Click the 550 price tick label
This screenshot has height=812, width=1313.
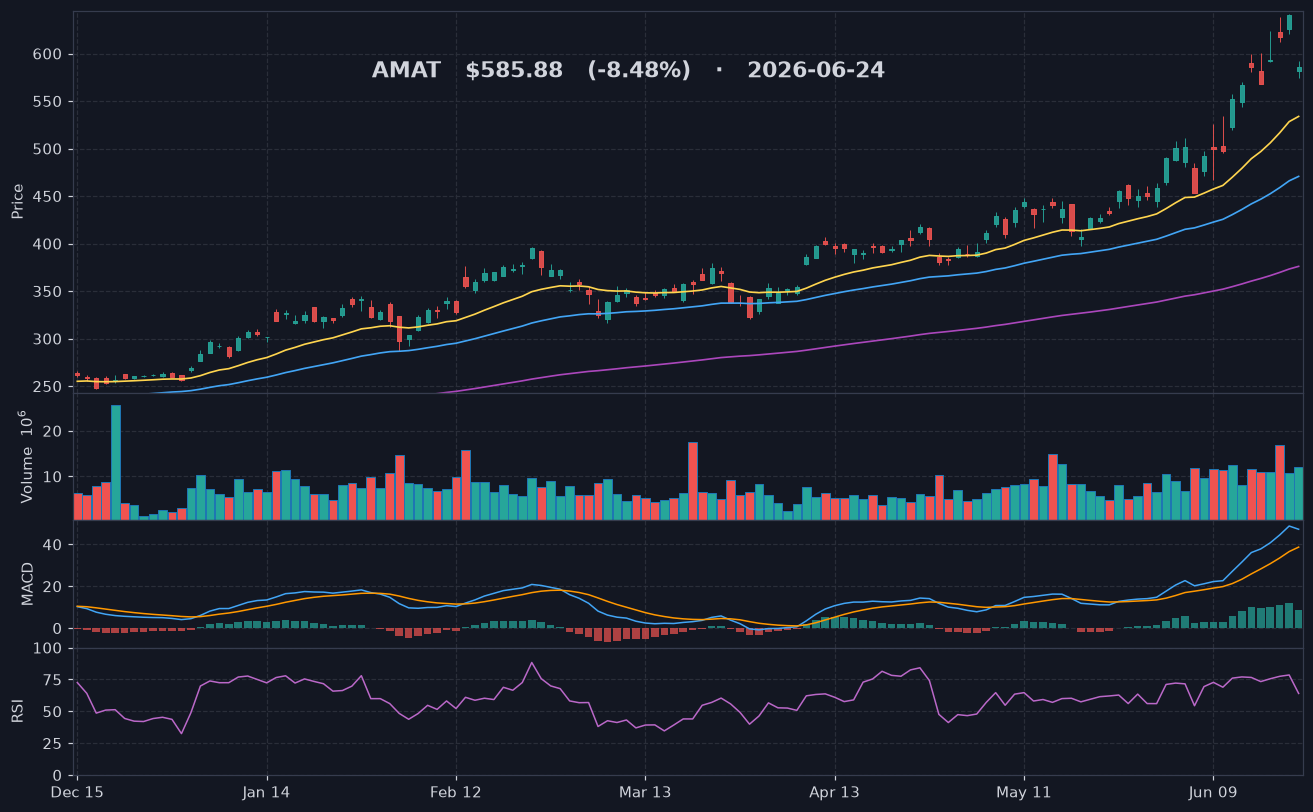click(49, 102)
